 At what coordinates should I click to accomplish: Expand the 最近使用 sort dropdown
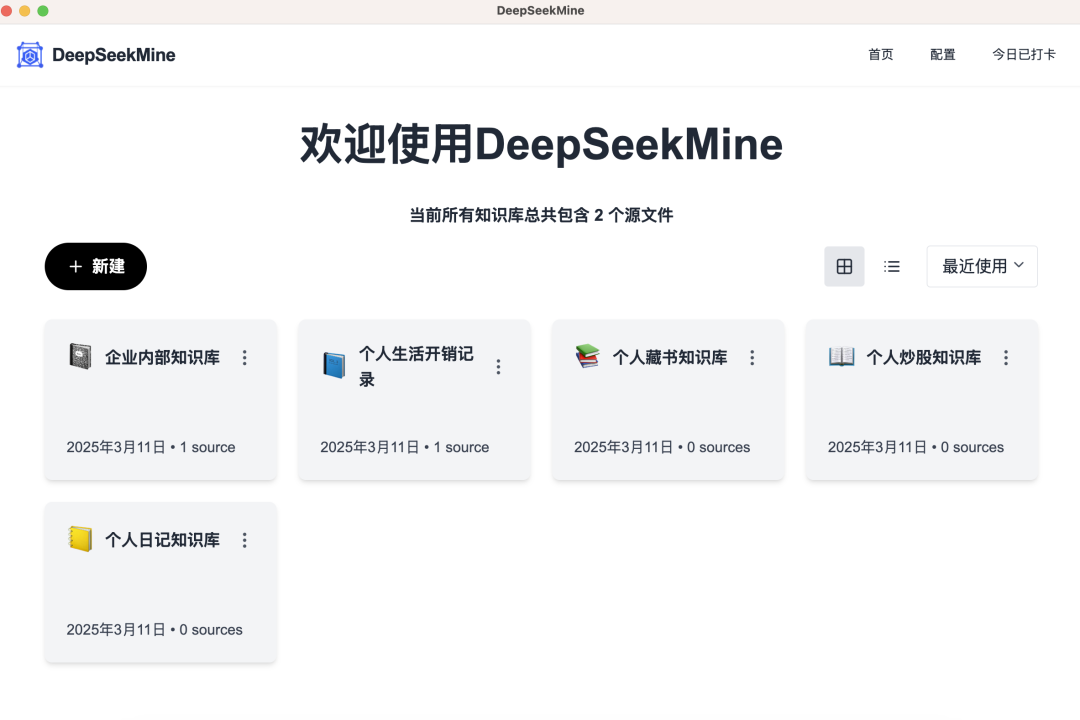coord(981,266)
